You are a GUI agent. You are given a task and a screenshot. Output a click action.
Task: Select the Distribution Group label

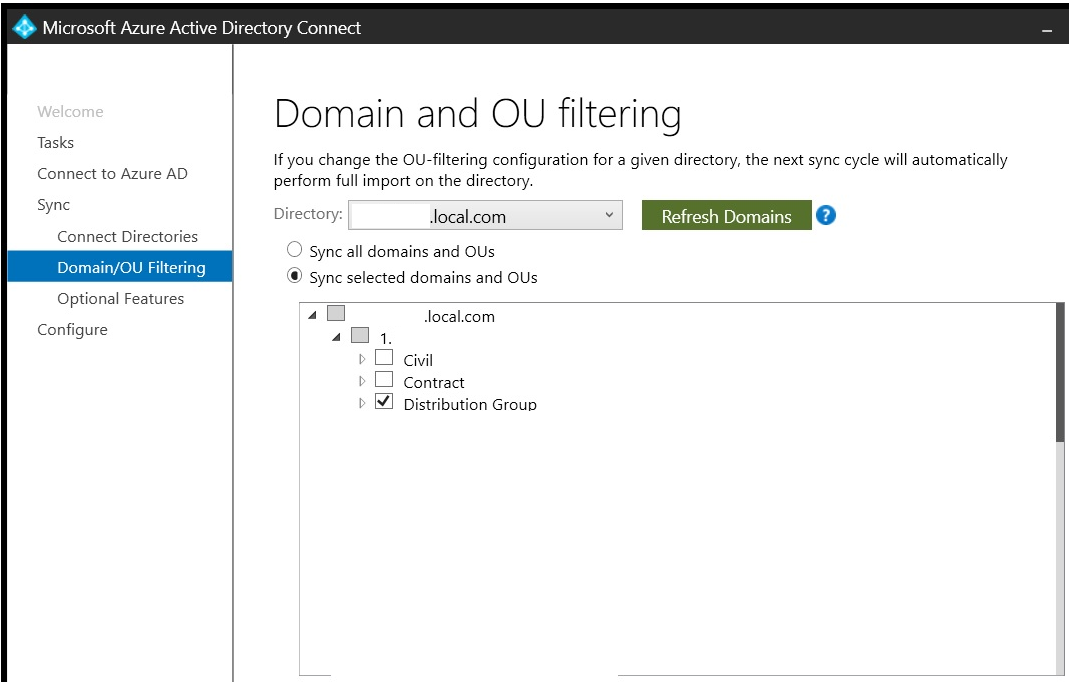tap(470, 404)
